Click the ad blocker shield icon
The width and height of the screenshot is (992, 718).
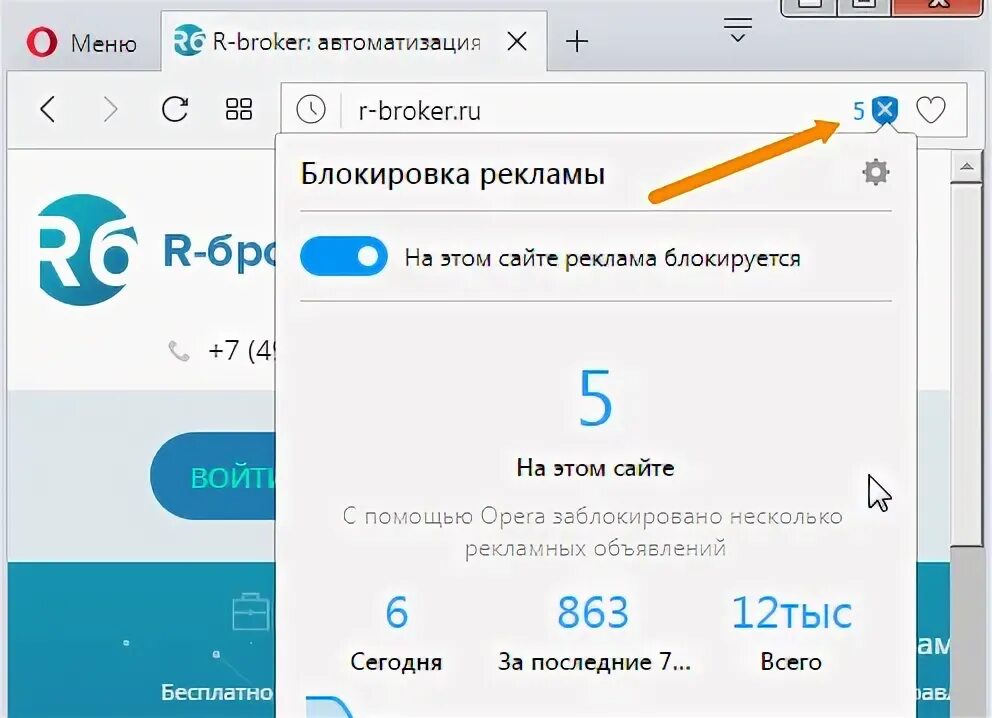click(x=884, y=110)
